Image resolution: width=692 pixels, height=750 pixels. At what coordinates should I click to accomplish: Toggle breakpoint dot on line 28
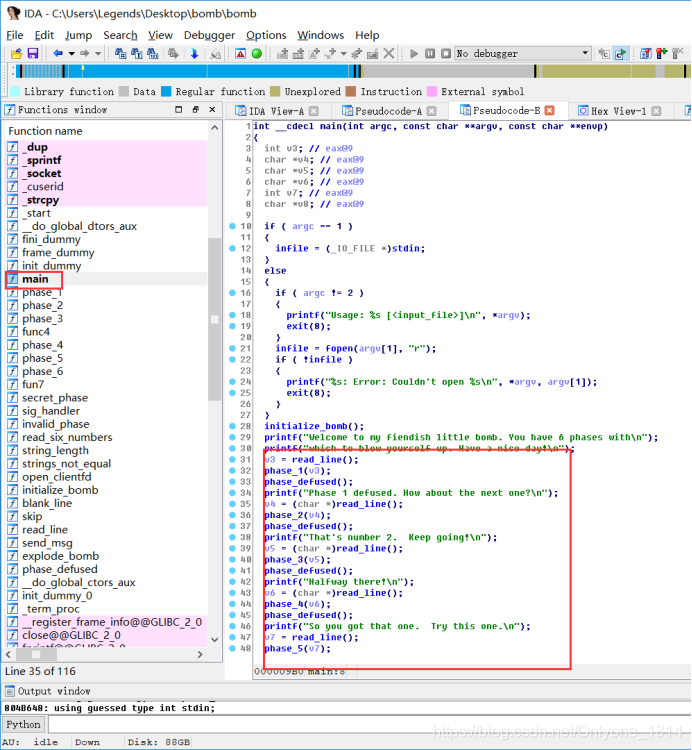point(232,426)
